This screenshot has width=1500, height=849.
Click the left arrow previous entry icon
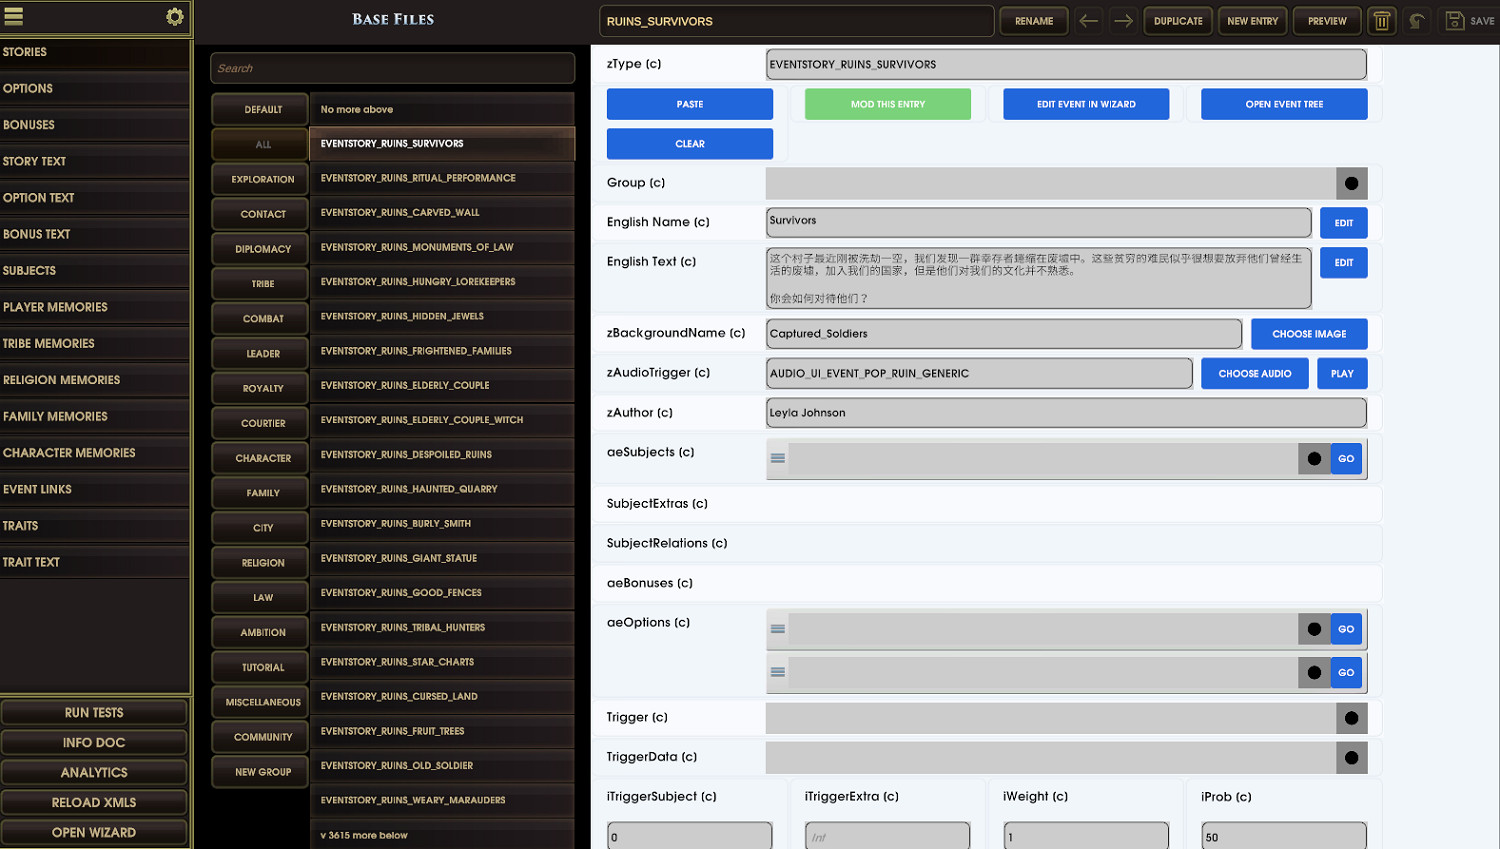pos(1089,21)
